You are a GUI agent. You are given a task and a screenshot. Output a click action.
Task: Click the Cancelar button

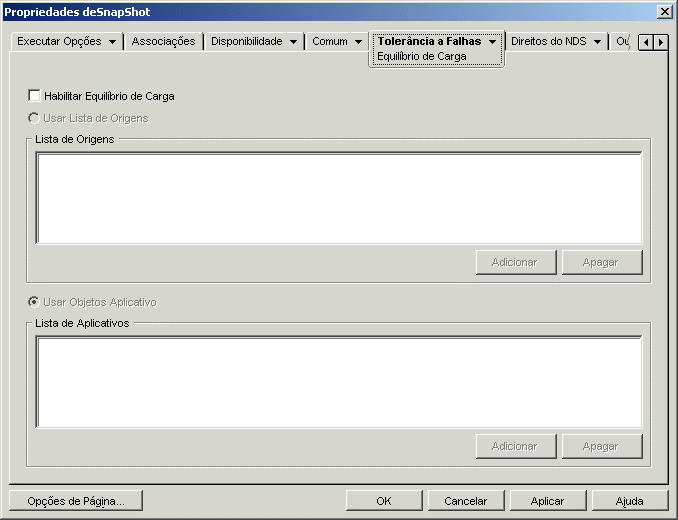tap(466, 501)
